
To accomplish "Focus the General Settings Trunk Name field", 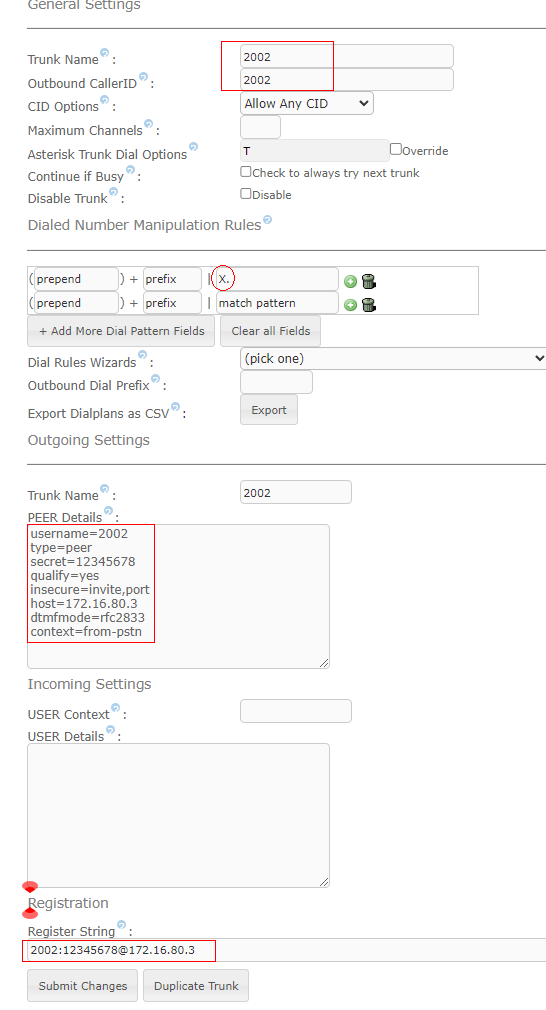I will (x=346, y=57).
